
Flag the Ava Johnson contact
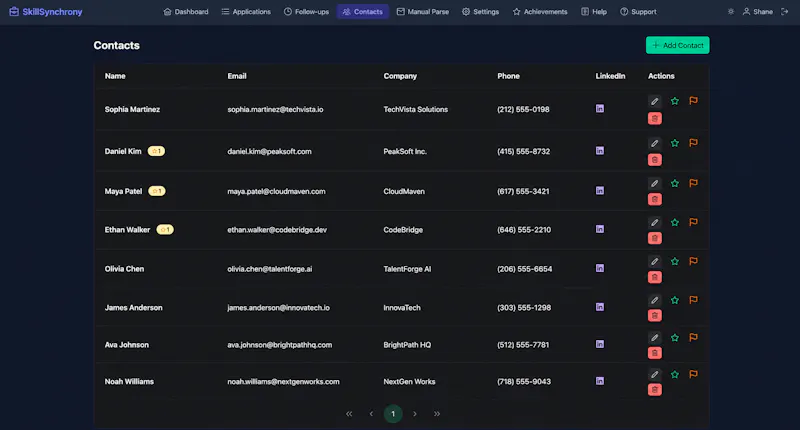[x=693, y=337]
